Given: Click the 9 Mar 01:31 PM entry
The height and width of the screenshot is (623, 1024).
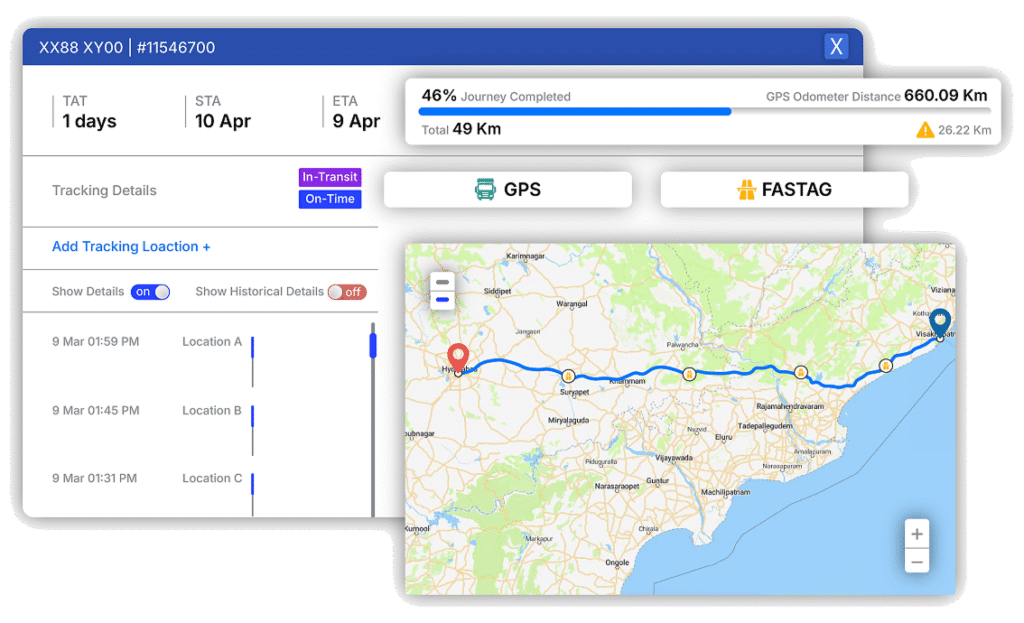Looking at the screenshot, I should 95,479.
